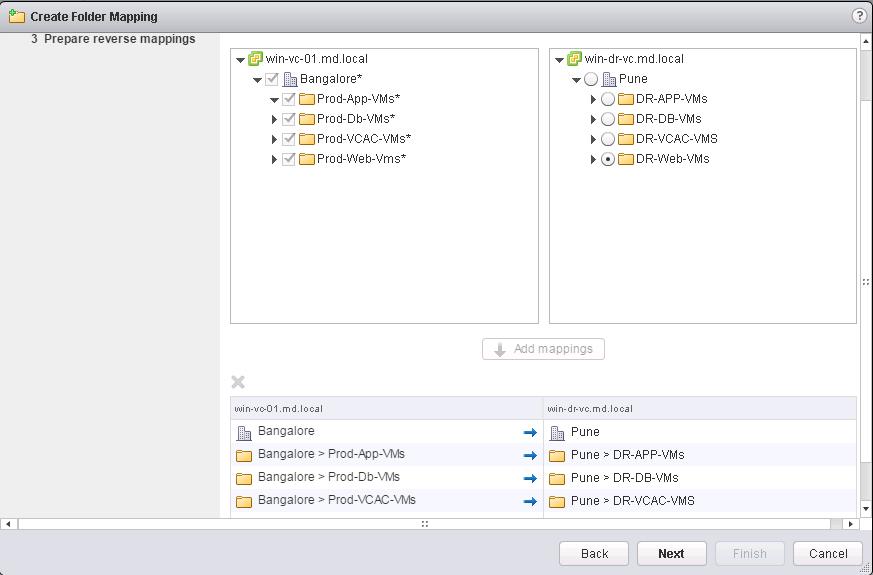Cancel the folder mapping wizard
The image size is (873, 575).
(x=828, y=553)
